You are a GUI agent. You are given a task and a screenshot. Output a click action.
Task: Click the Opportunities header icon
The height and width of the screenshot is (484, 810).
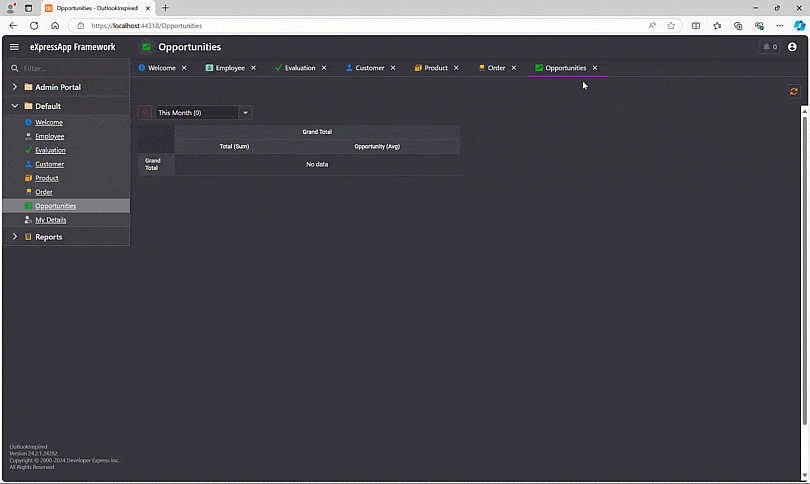(x=146, y=47)
